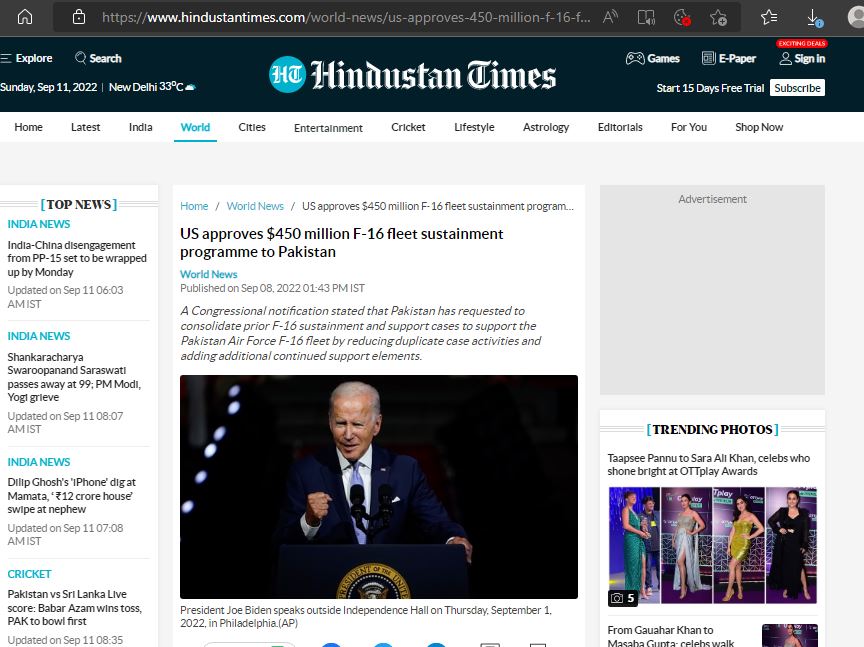This screenshot has height=647, width=864.
Task: Click the 'Published on Sep 08, 2022 01:43 PM IST' text
Action: [272, 288]
